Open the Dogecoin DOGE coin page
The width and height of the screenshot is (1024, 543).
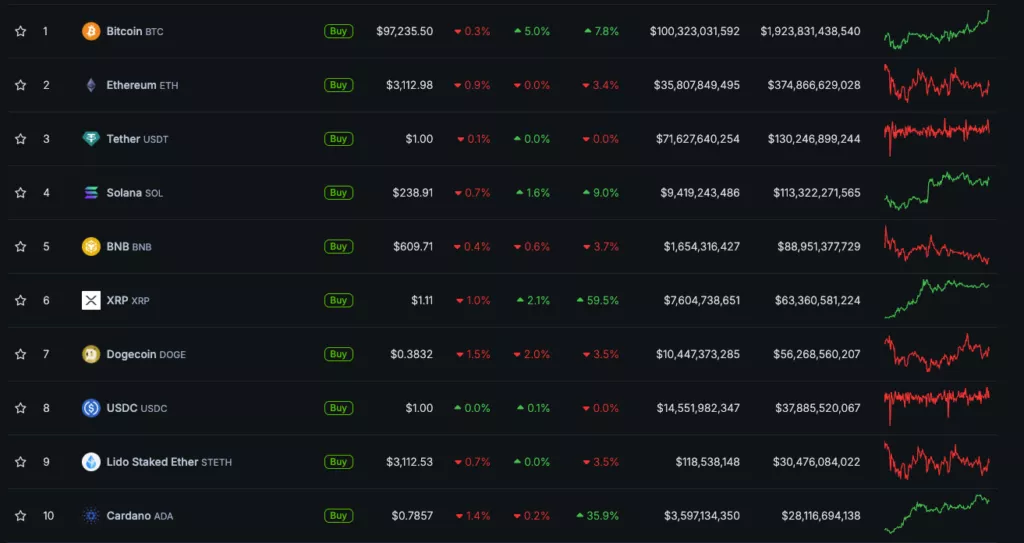[146, 354]
